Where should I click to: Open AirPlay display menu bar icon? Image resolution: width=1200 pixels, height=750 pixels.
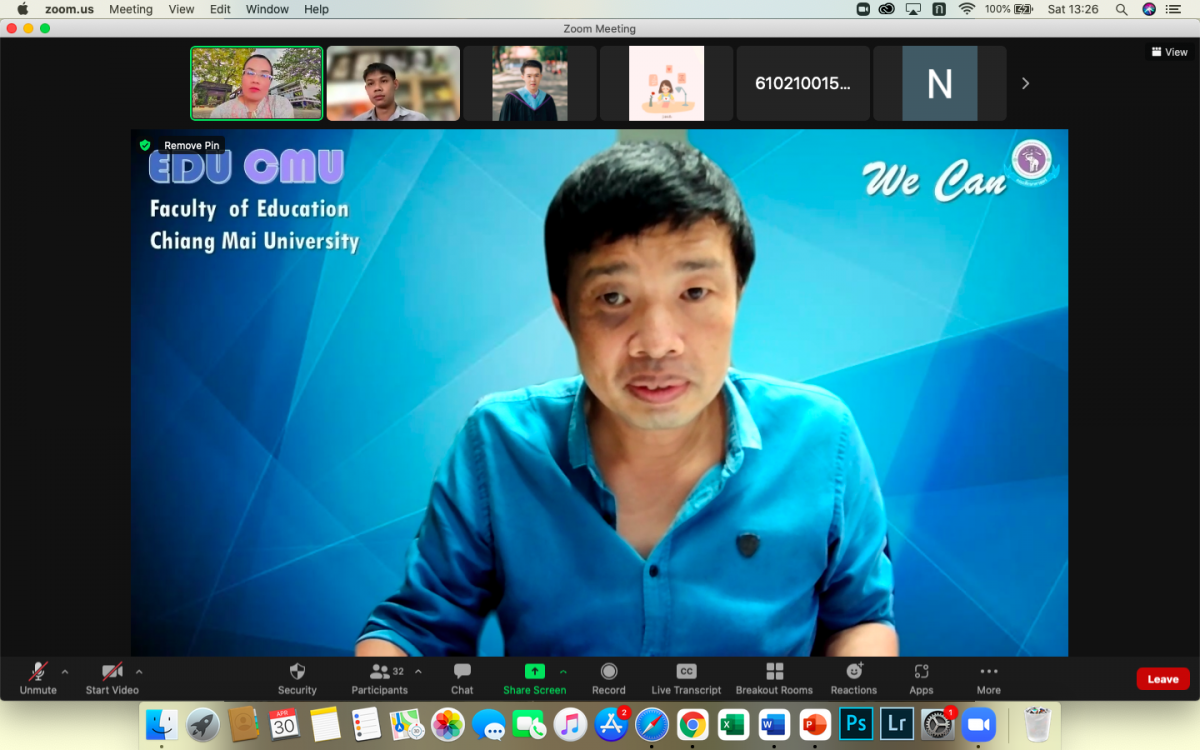point(913,9)
